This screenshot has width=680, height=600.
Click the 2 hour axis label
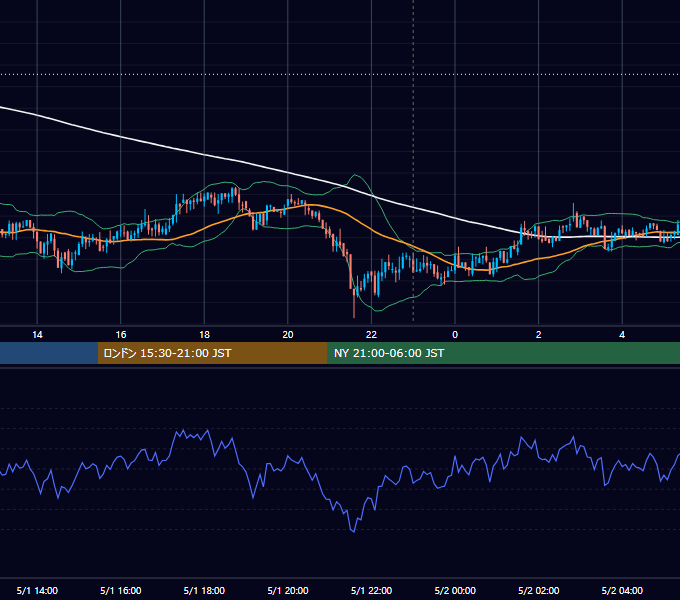pos(539,335)
